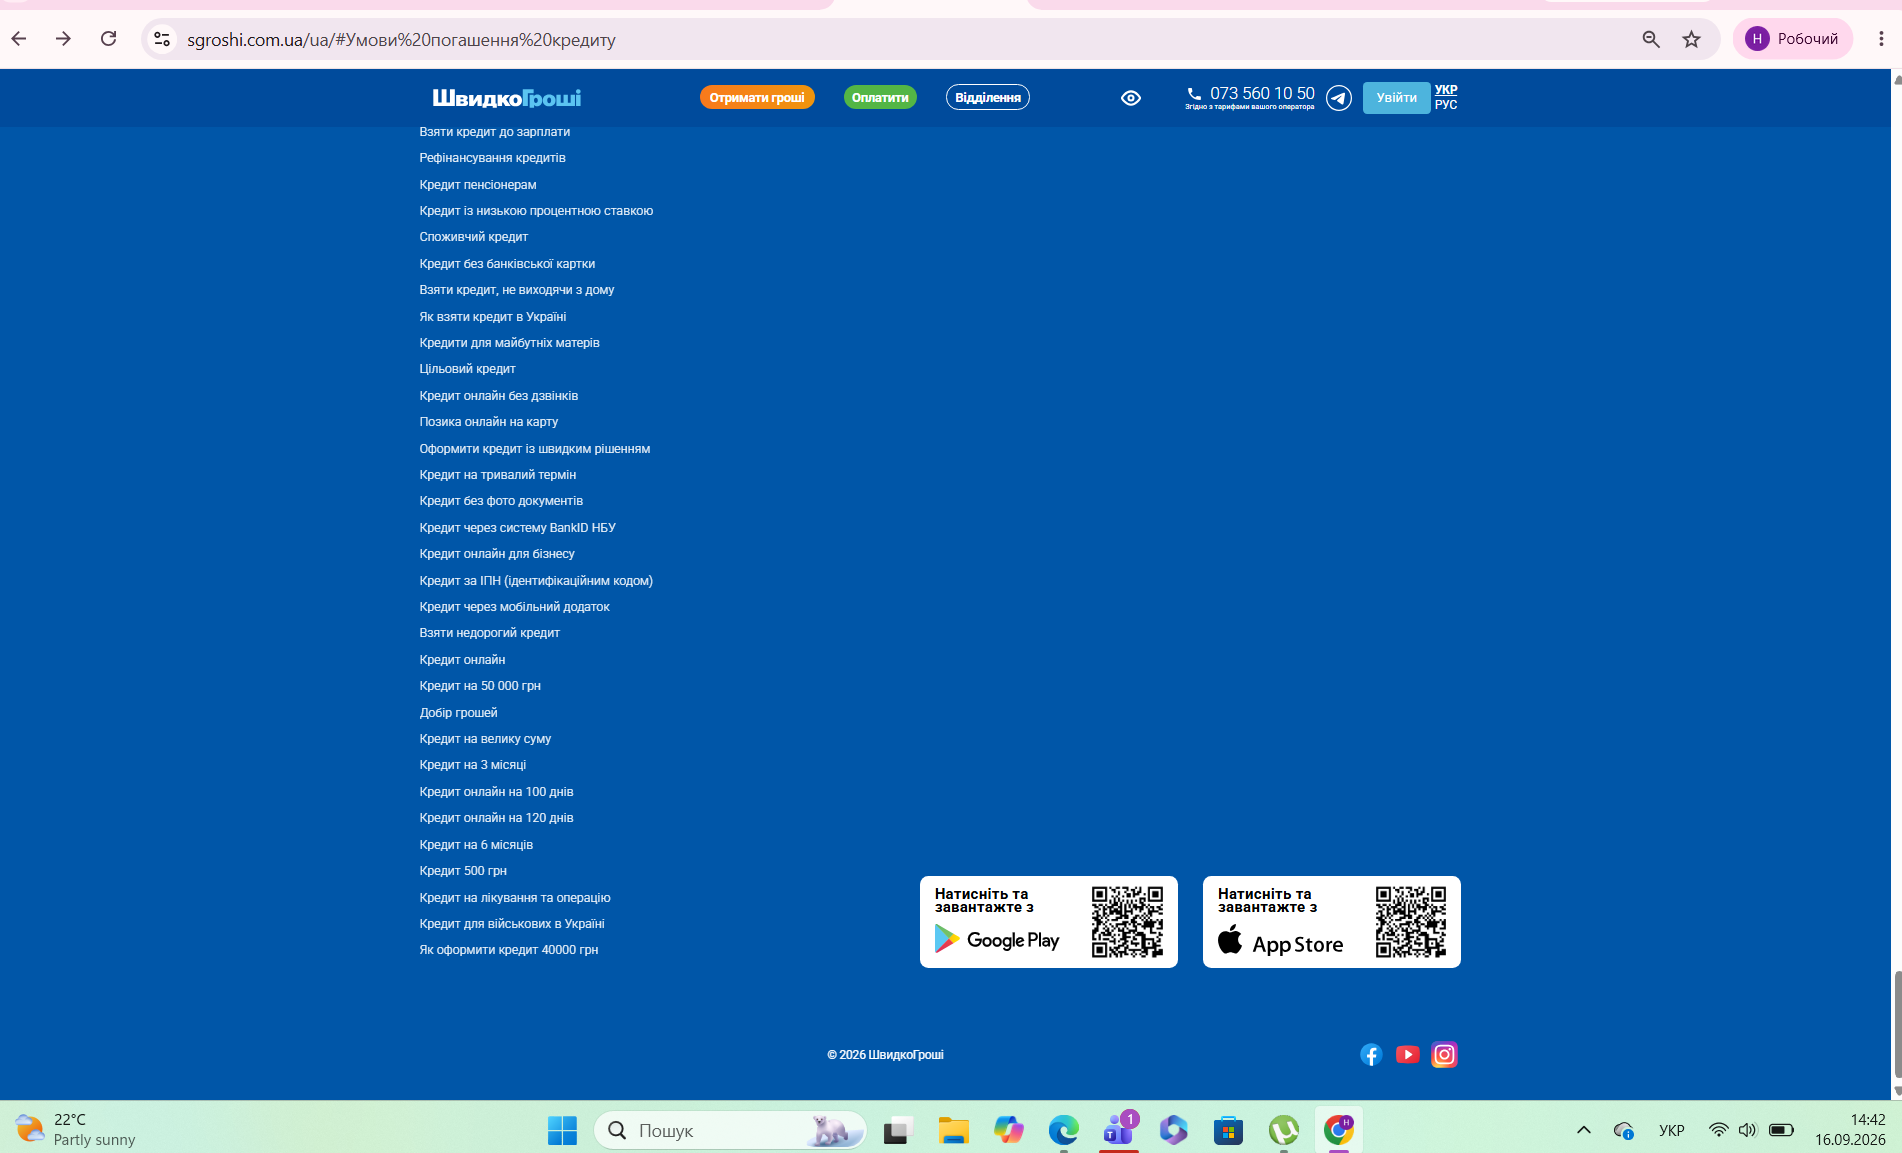The width and height of the screenshot is (1902, 1153).
Task: Switch site language to РУС
Action: pyautogui.click(x=1446, y=104)
